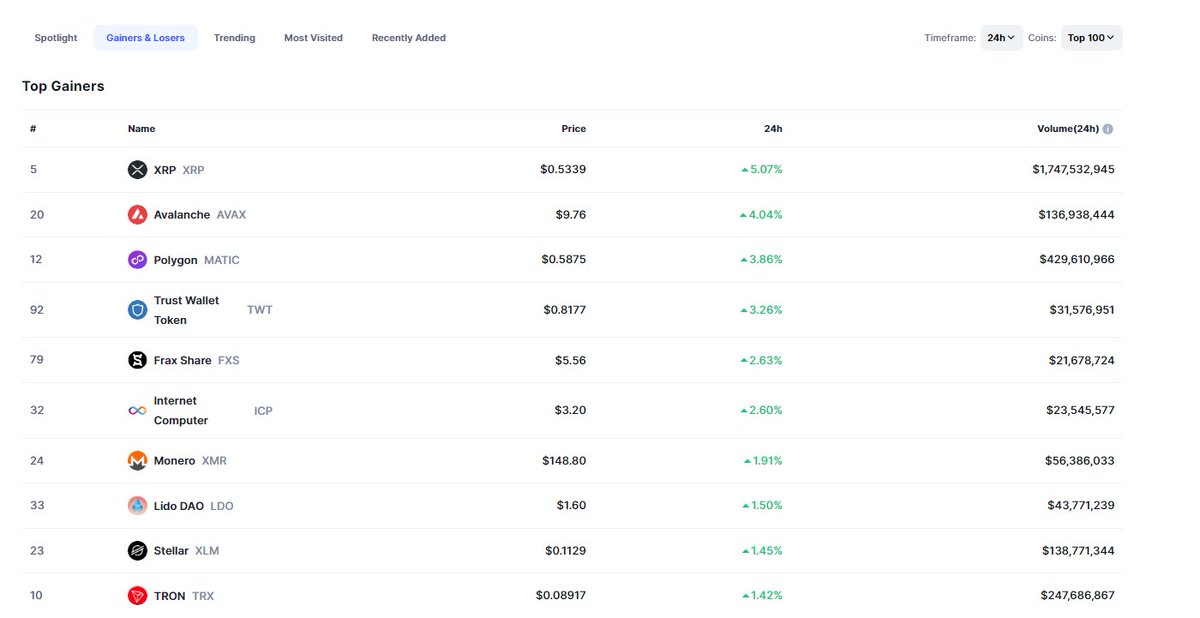Click the $0.1129 Stellar price
Screen dimensions: 1200x618
[x=566, y=551]
